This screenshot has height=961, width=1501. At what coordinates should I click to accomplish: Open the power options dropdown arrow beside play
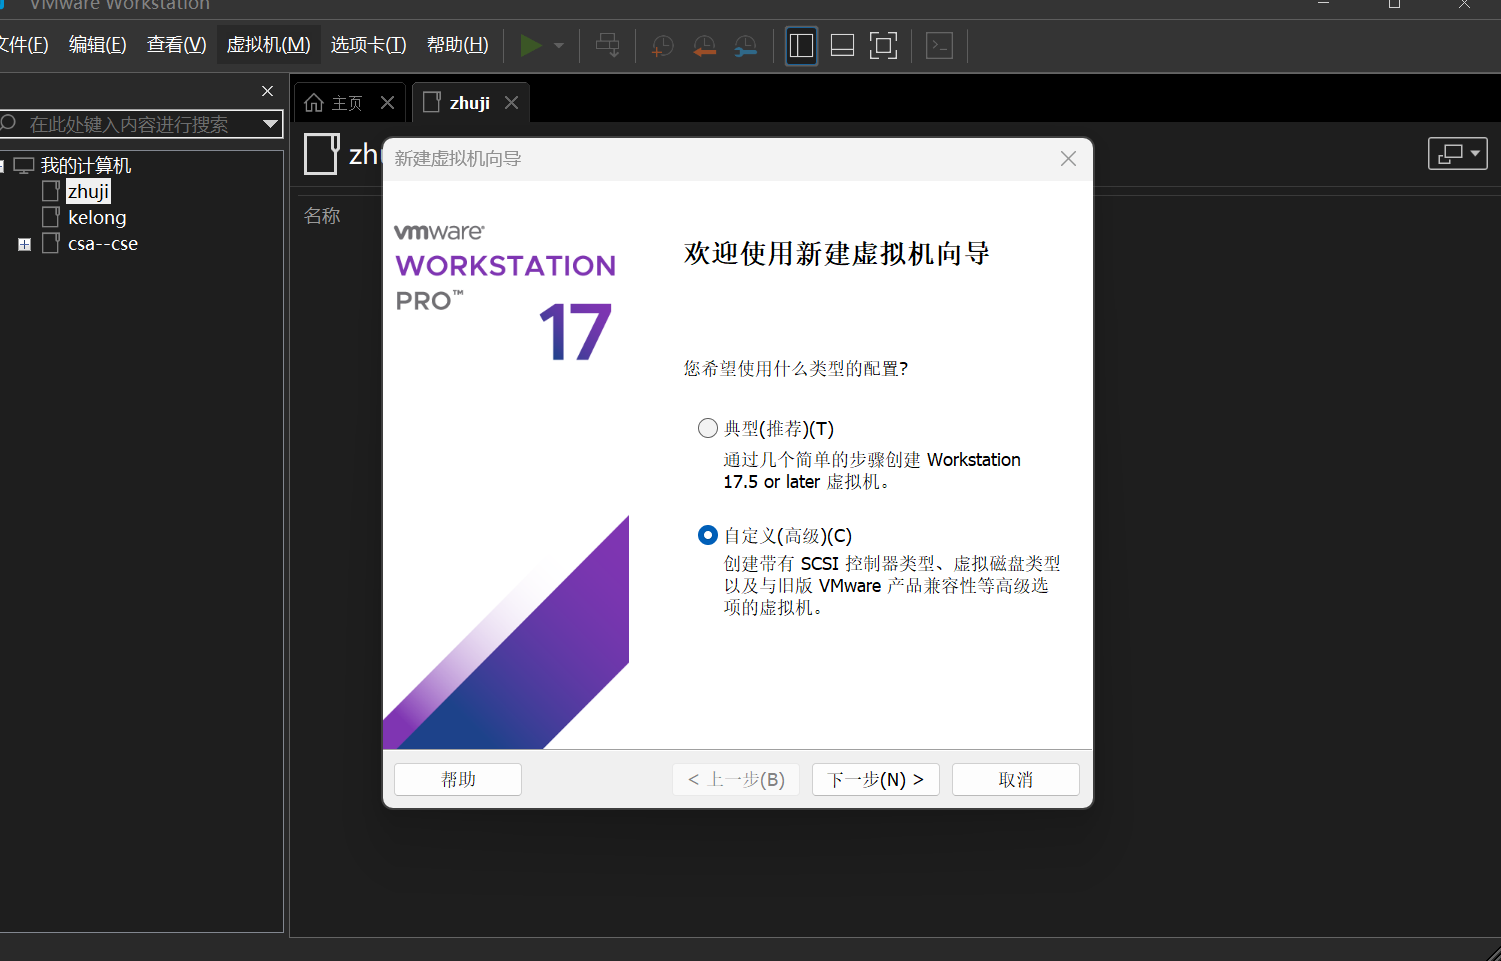click(559, 45)
